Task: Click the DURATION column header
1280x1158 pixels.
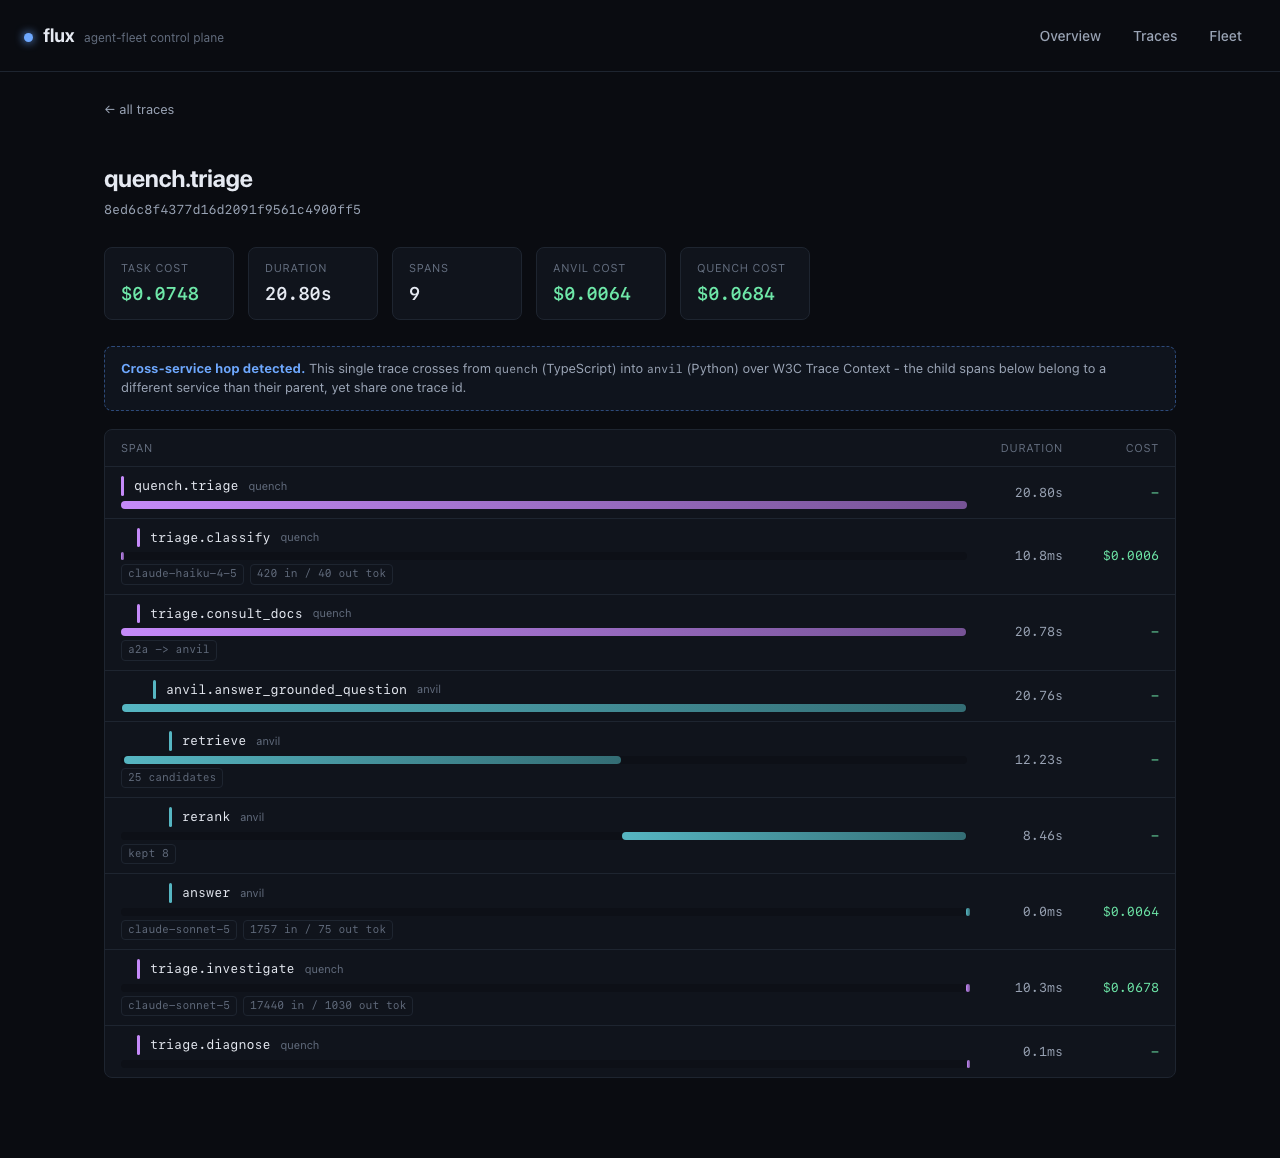Action: tap(1032, 448)
